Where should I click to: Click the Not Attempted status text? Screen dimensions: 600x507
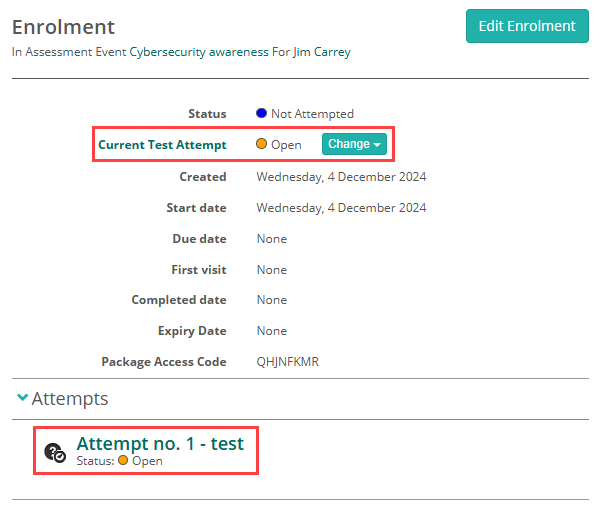(312, 114)
